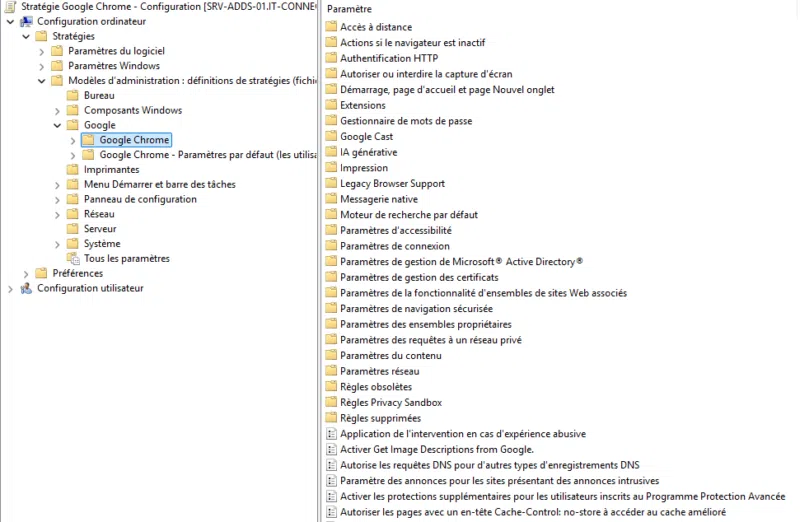Click policy icon for Autorise les requêtes DNS
Screen dimensions: 800x522
(x=332, y=465)
